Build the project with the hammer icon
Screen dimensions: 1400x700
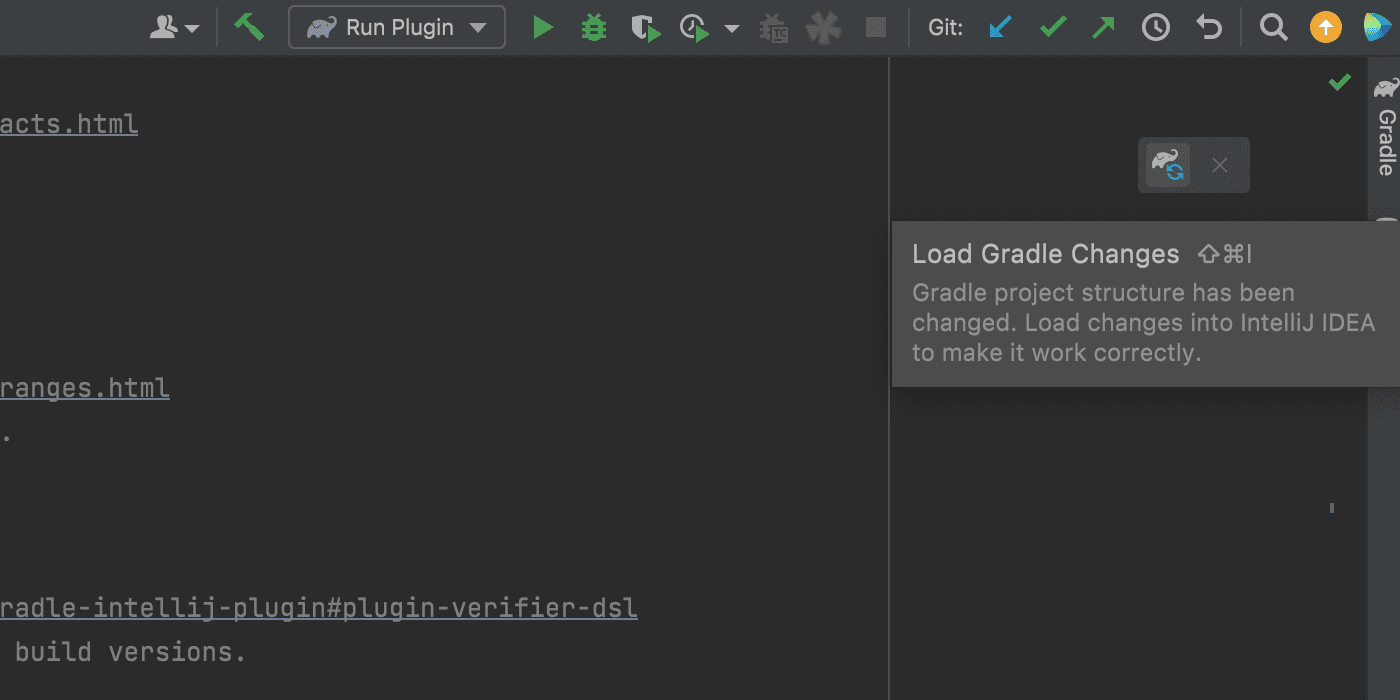tap(248, 27)
